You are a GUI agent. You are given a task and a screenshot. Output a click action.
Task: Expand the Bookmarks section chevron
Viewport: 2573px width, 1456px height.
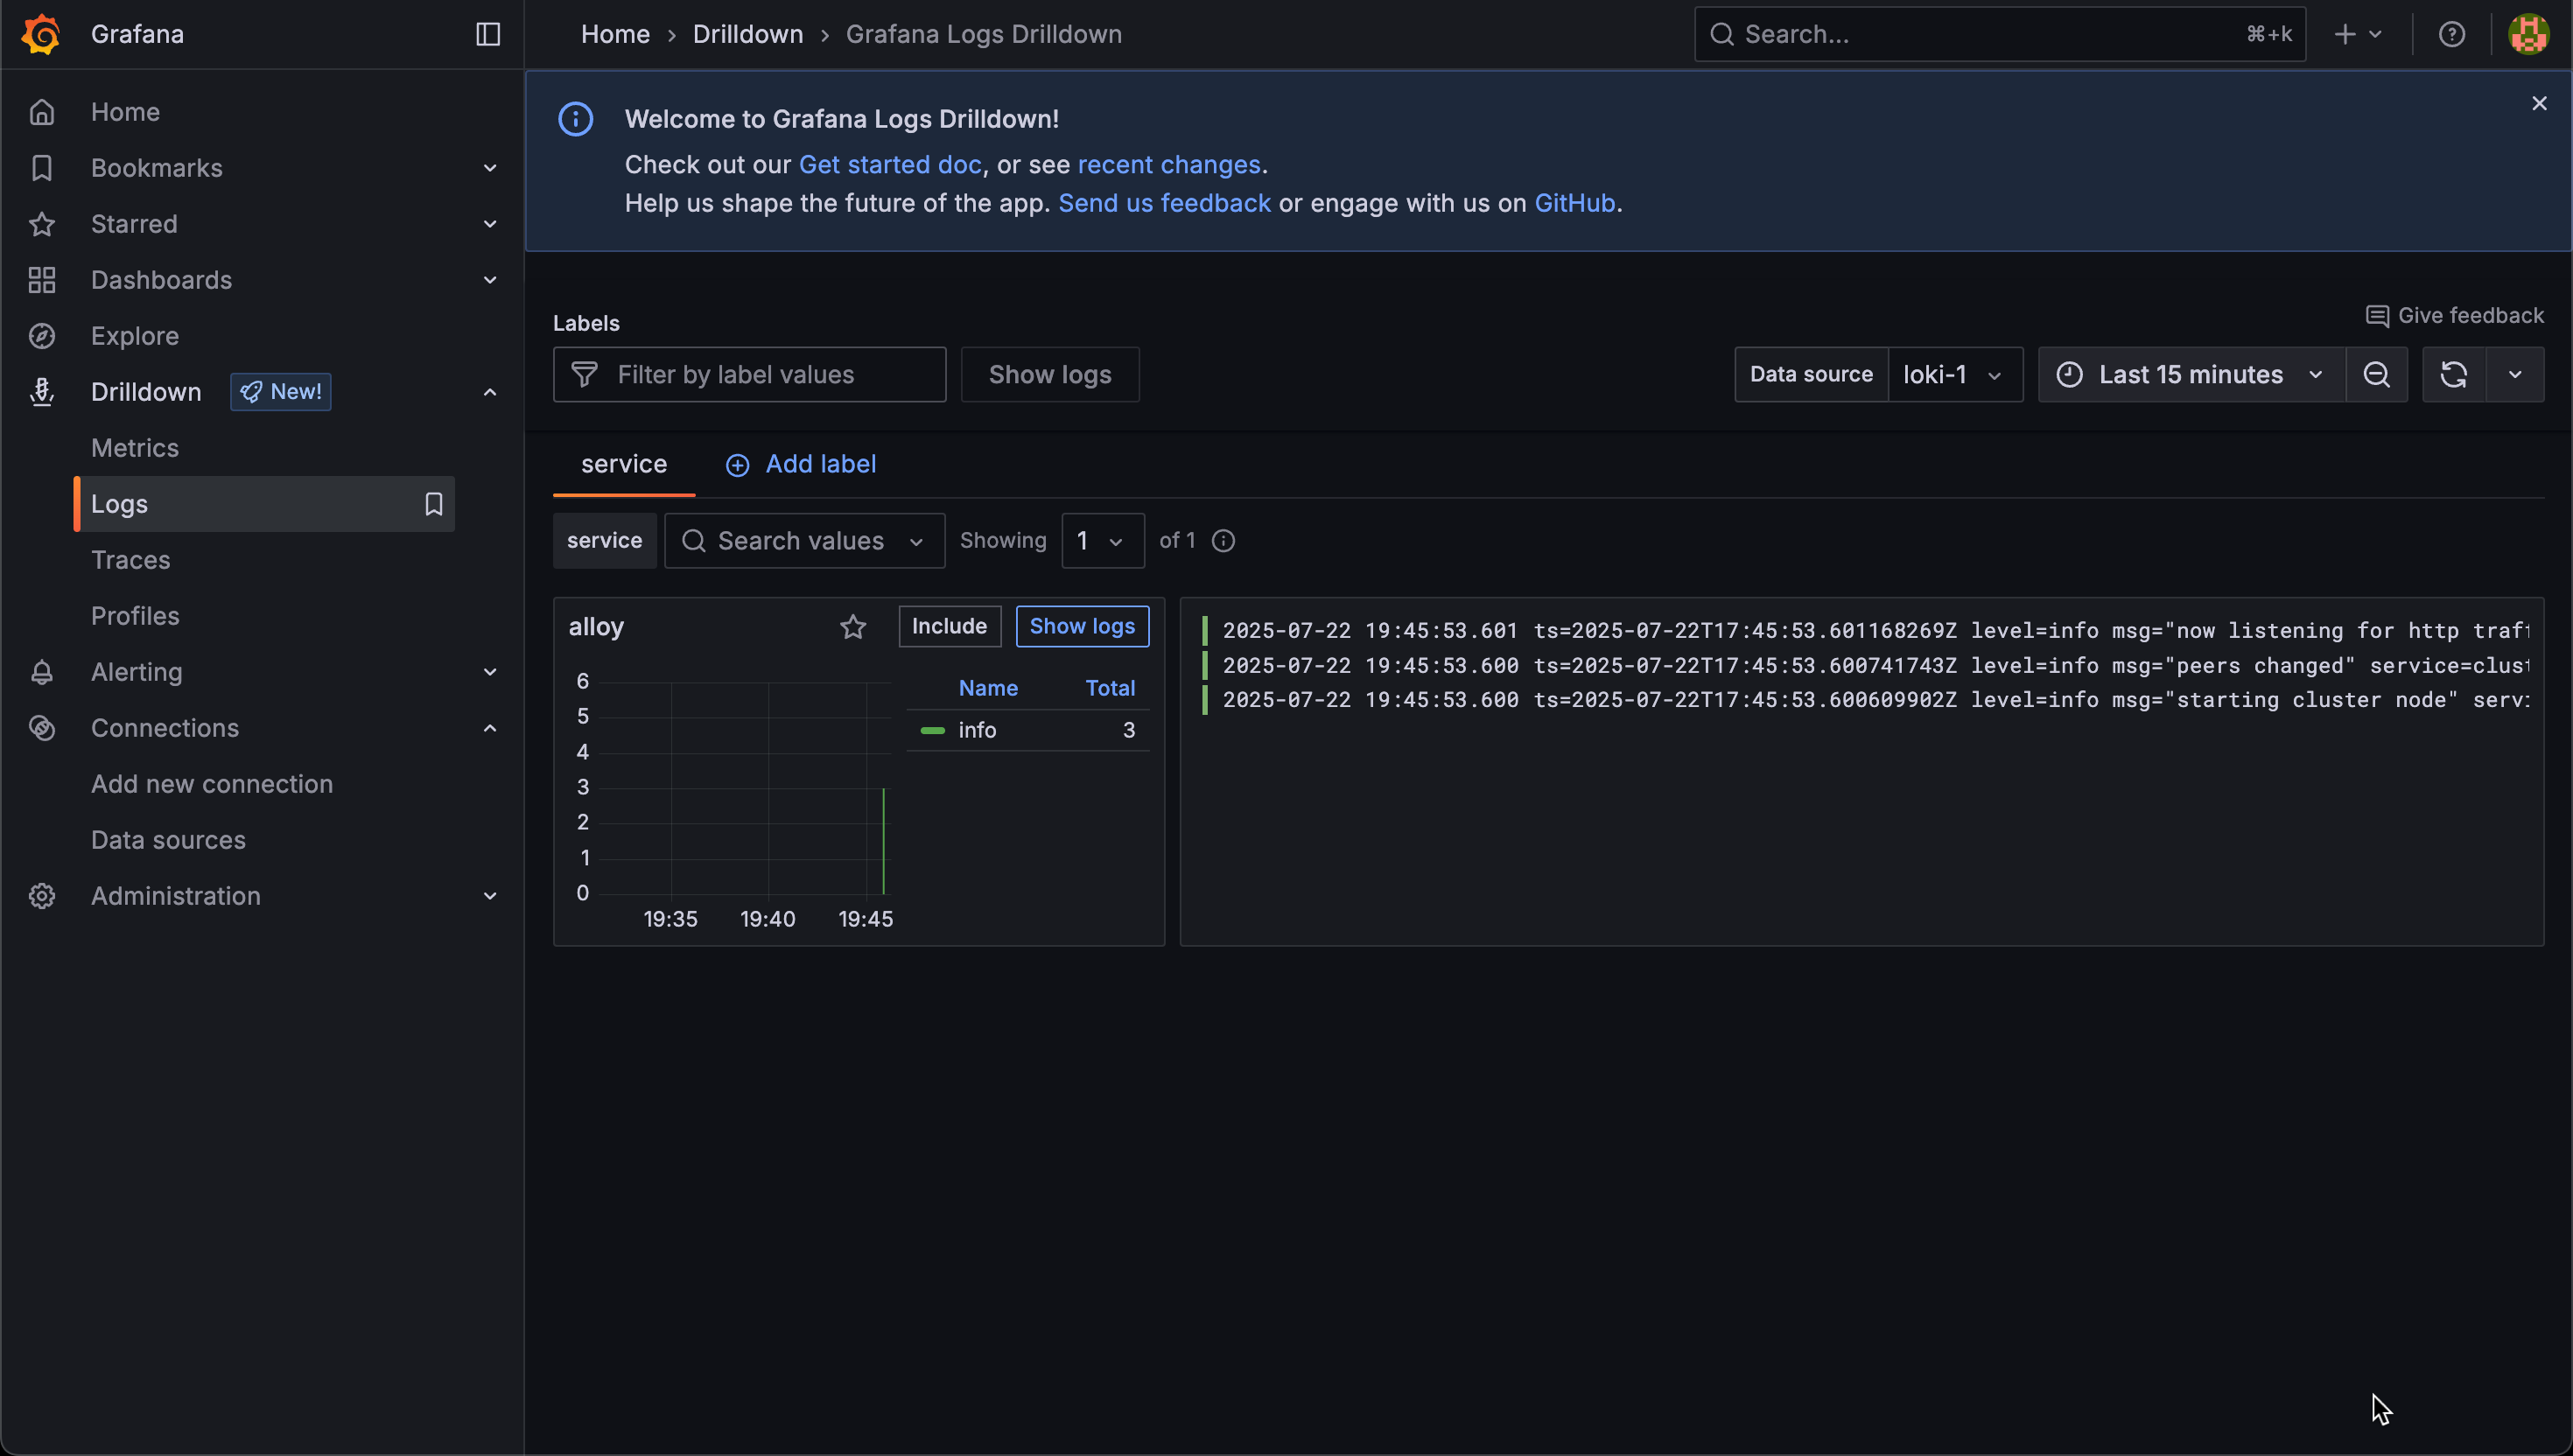(490, 168)
